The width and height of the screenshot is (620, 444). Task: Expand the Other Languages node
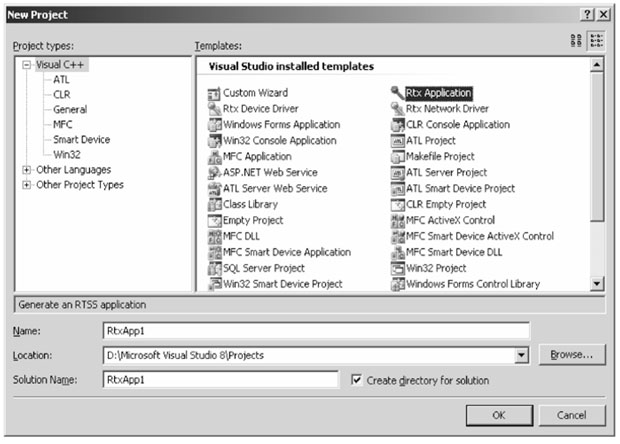pyautogui.click(x=26, y=170)
